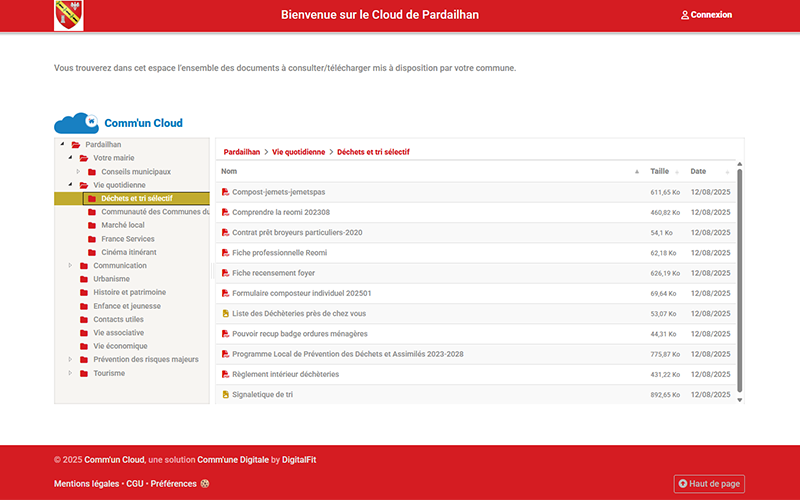Open Comm'un Cloud footer link
The height and width of the screenshot is (500, 800).
pyautogui.click(x=114, y=460)
